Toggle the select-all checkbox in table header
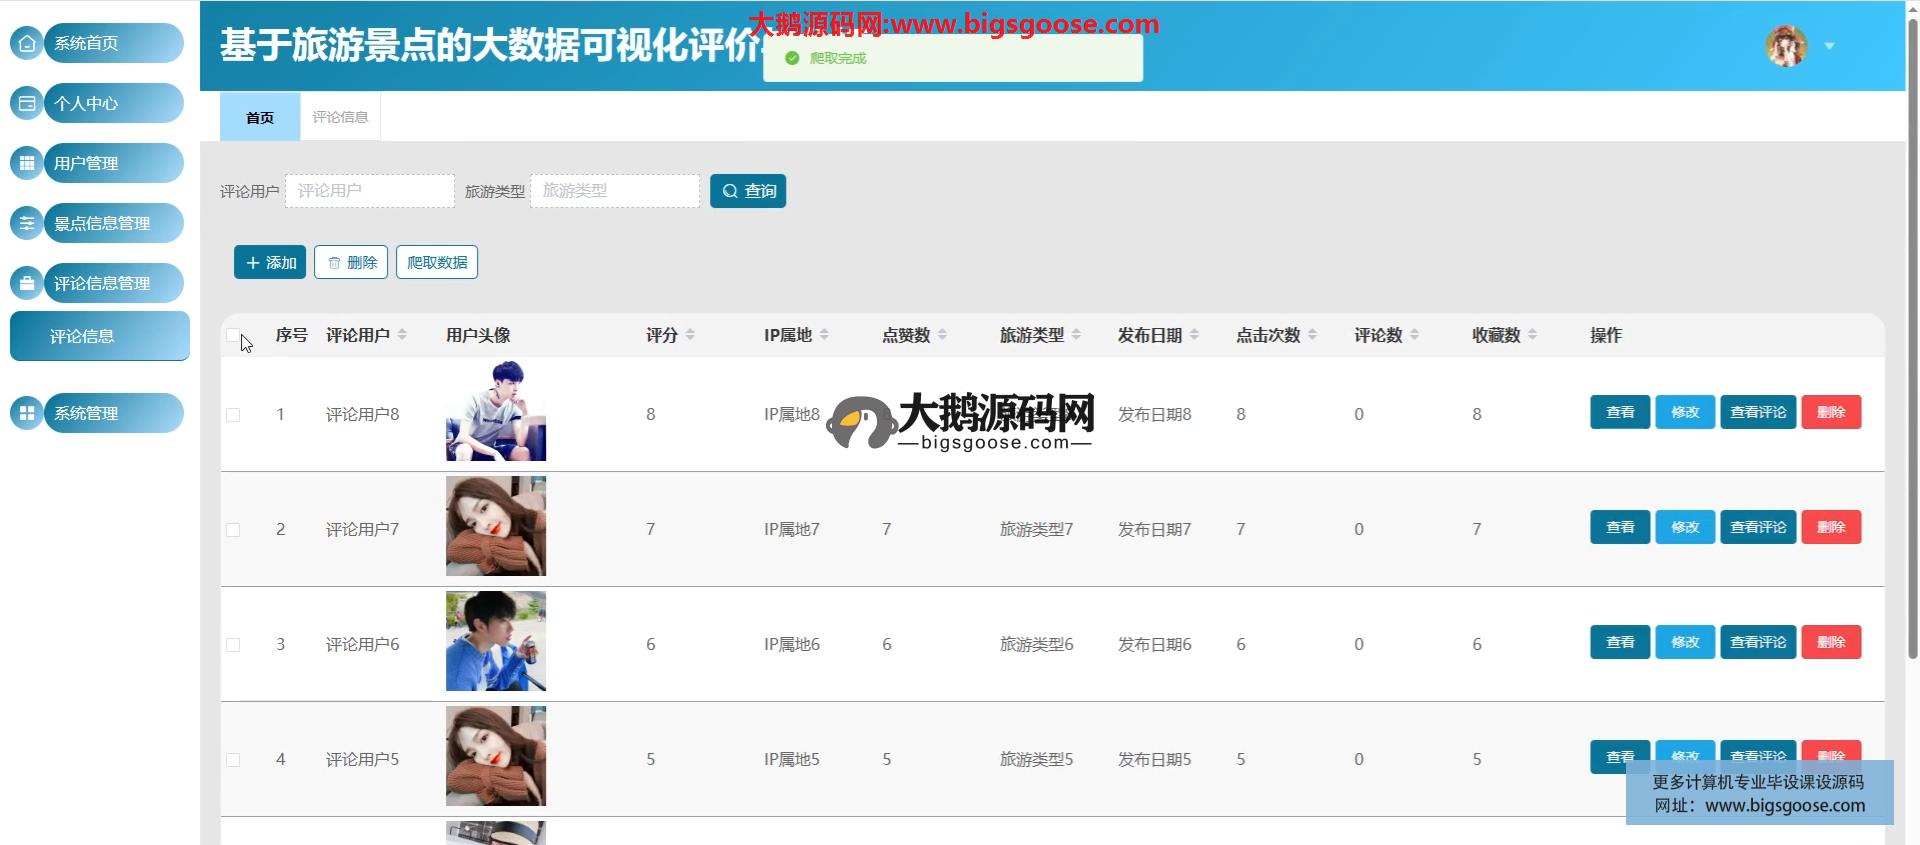The height and width of the screenshot is (845, 1920). pos(233,335)
